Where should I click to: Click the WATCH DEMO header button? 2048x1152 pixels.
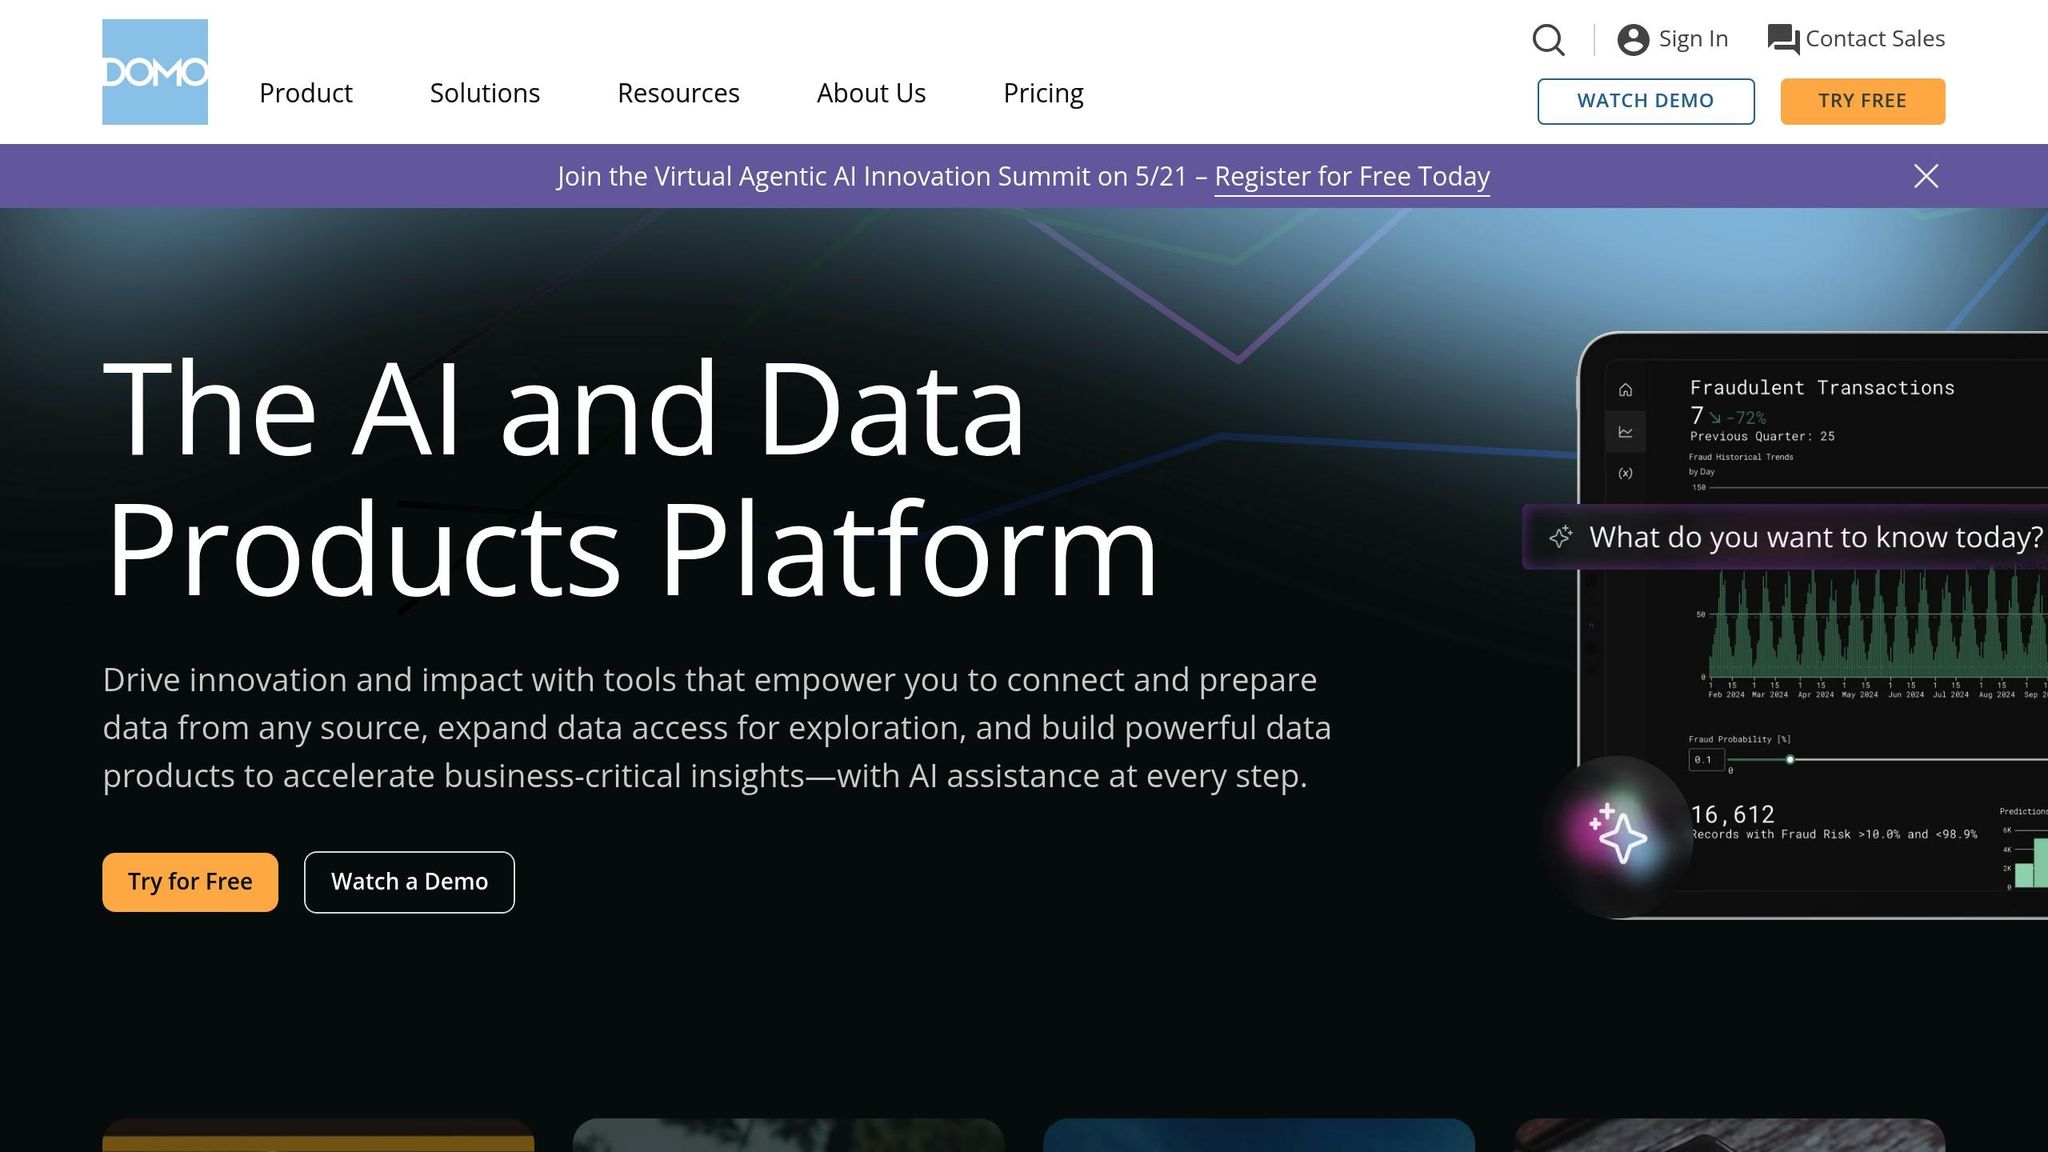[x=1645, y=101]
